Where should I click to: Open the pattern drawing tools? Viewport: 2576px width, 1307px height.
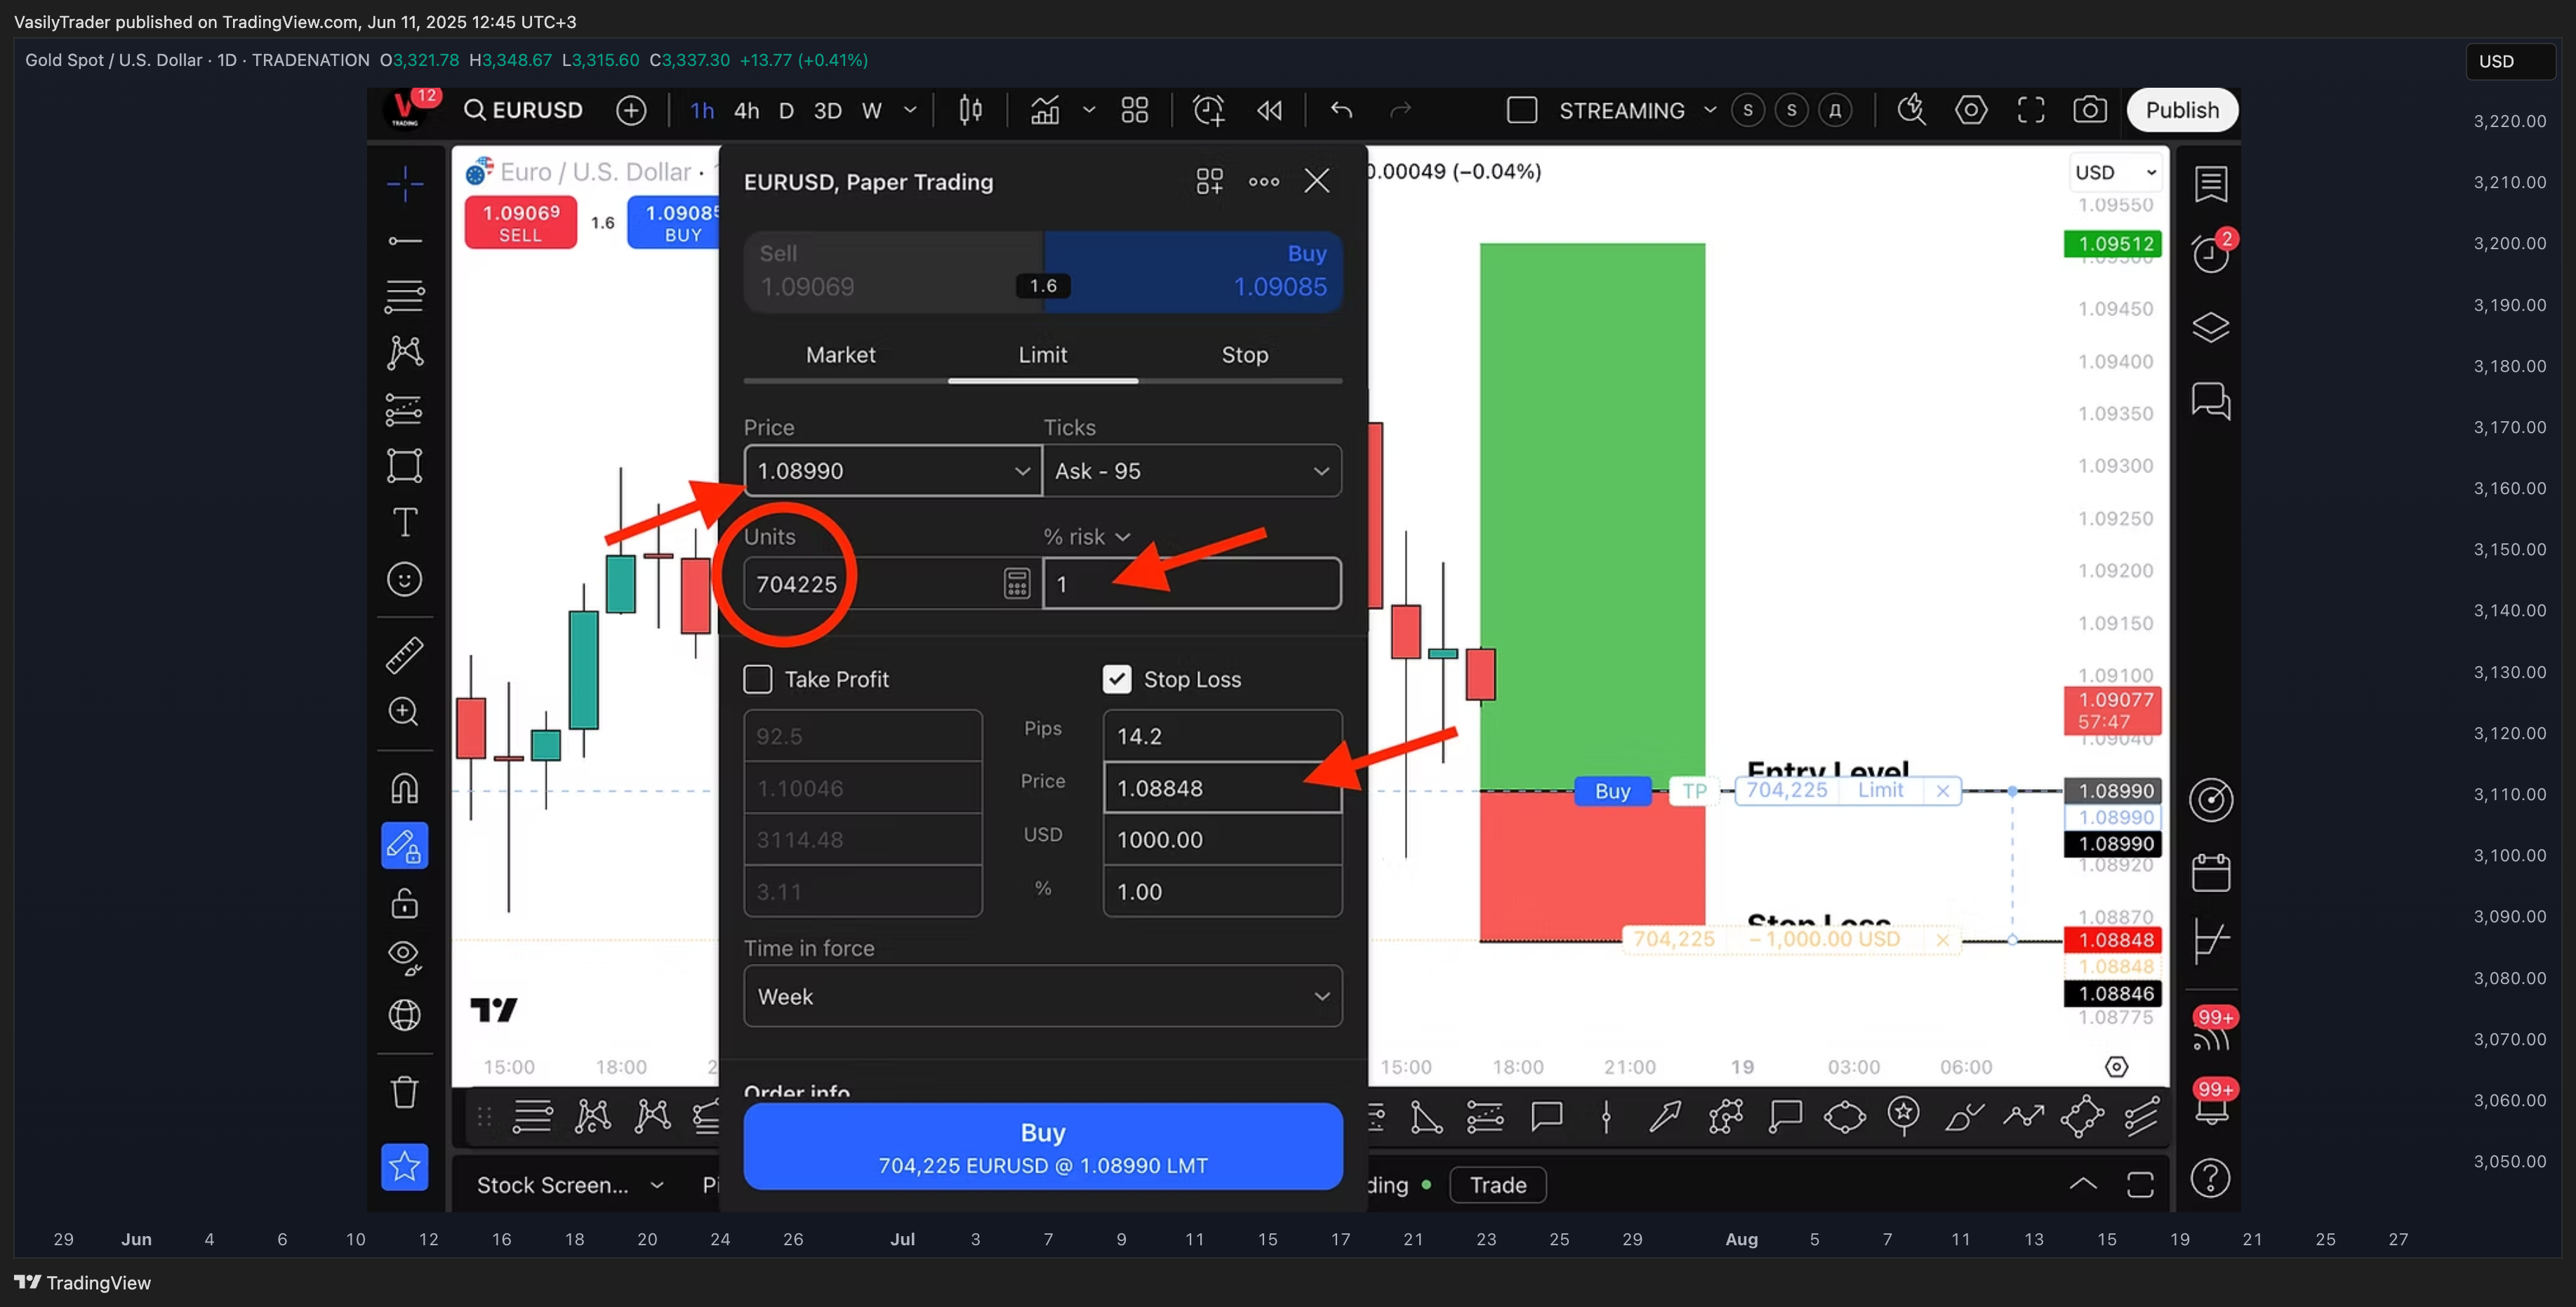[x=404, y=352]
